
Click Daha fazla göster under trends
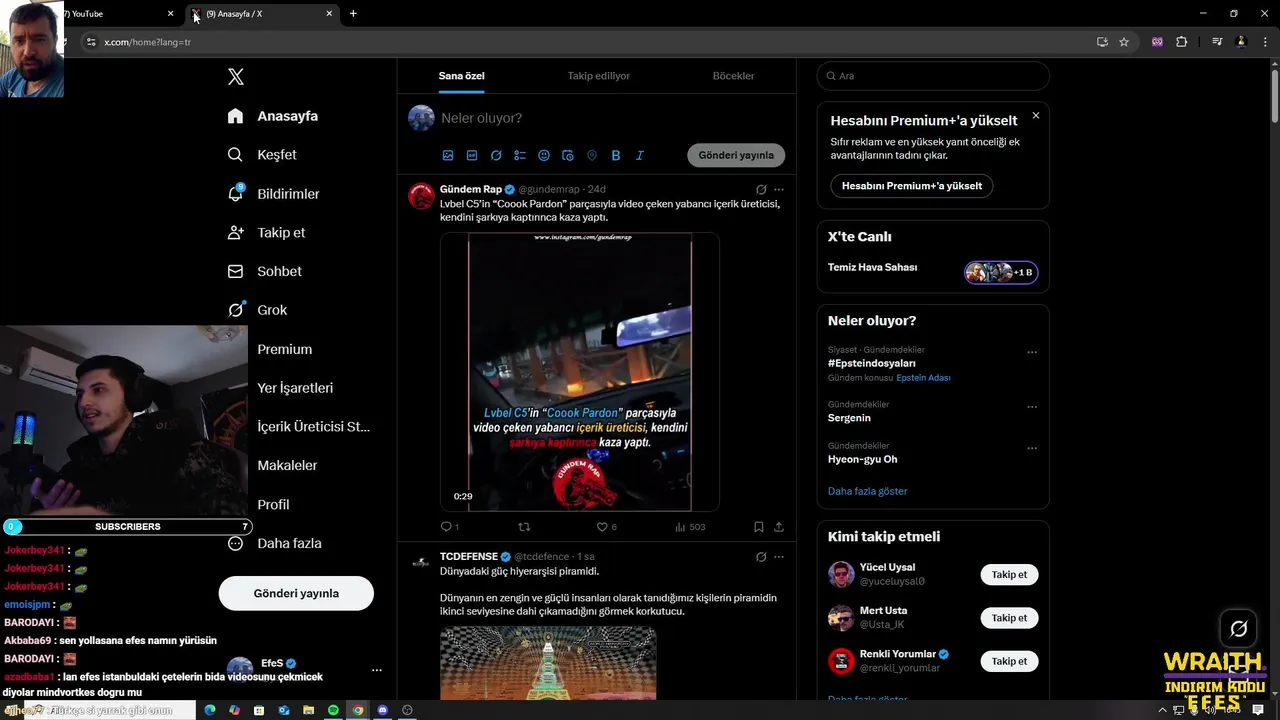point(868,491)
